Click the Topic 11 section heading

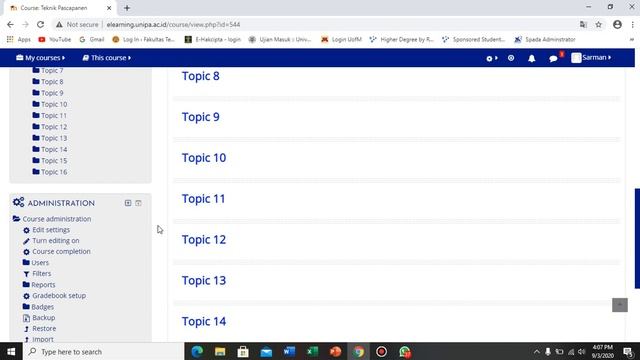tap(203, 199)
